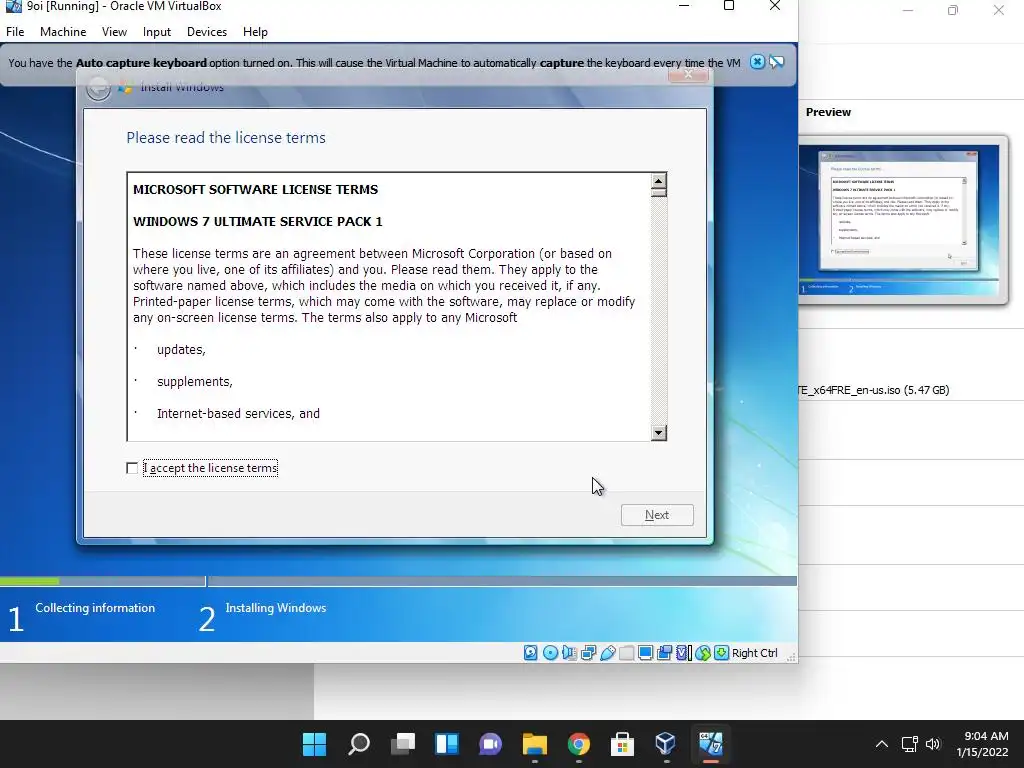This screenshot has width=1024, height=768.
Task: Click the Please read the license terms heading
Action: (x=226, y=137)
